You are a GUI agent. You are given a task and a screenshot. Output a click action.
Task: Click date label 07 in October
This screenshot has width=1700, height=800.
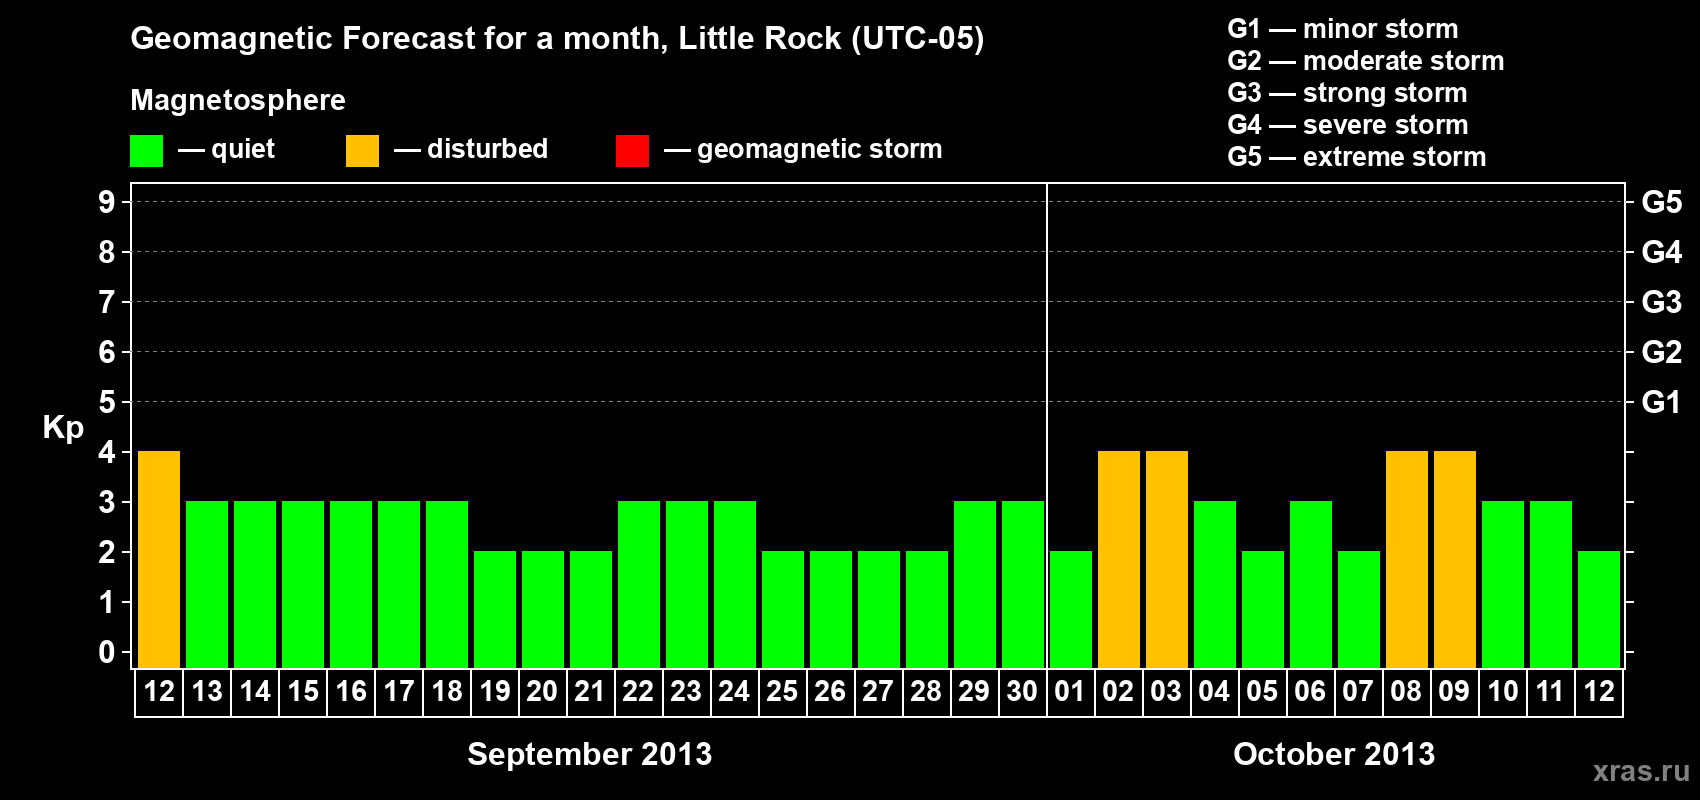1358,691
